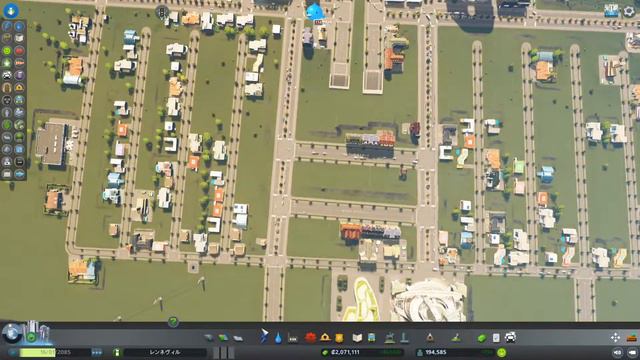Open the Economy green money panel

coord(482,338)
